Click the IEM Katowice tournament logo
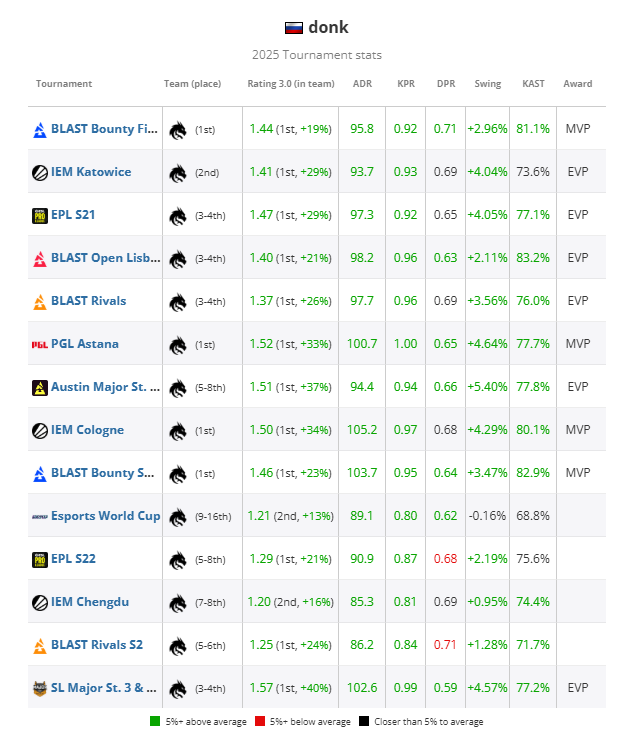The width and height of the screenshot is (631, 746). pyautogui.click(x=39, y=172)
